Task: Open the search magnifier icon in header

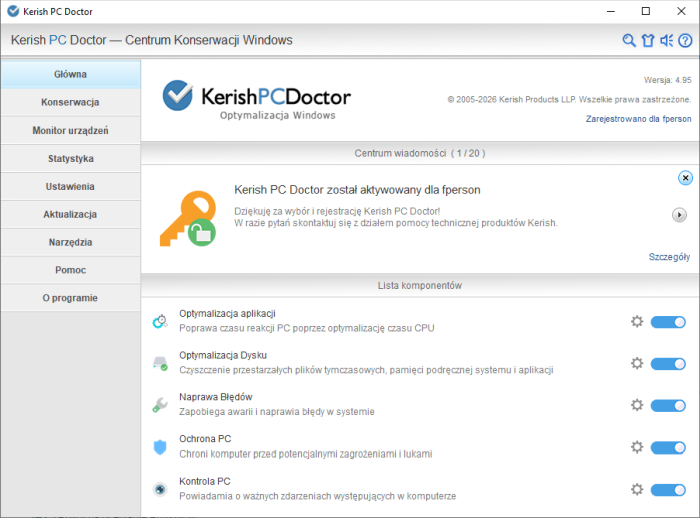Action: (629, 41)
